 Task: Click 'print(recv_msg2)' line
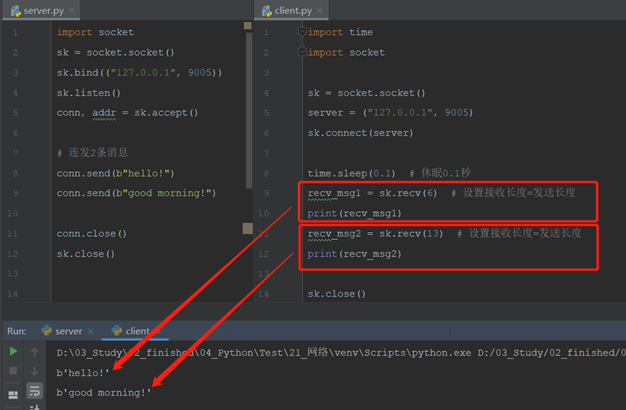click(354, 254)
